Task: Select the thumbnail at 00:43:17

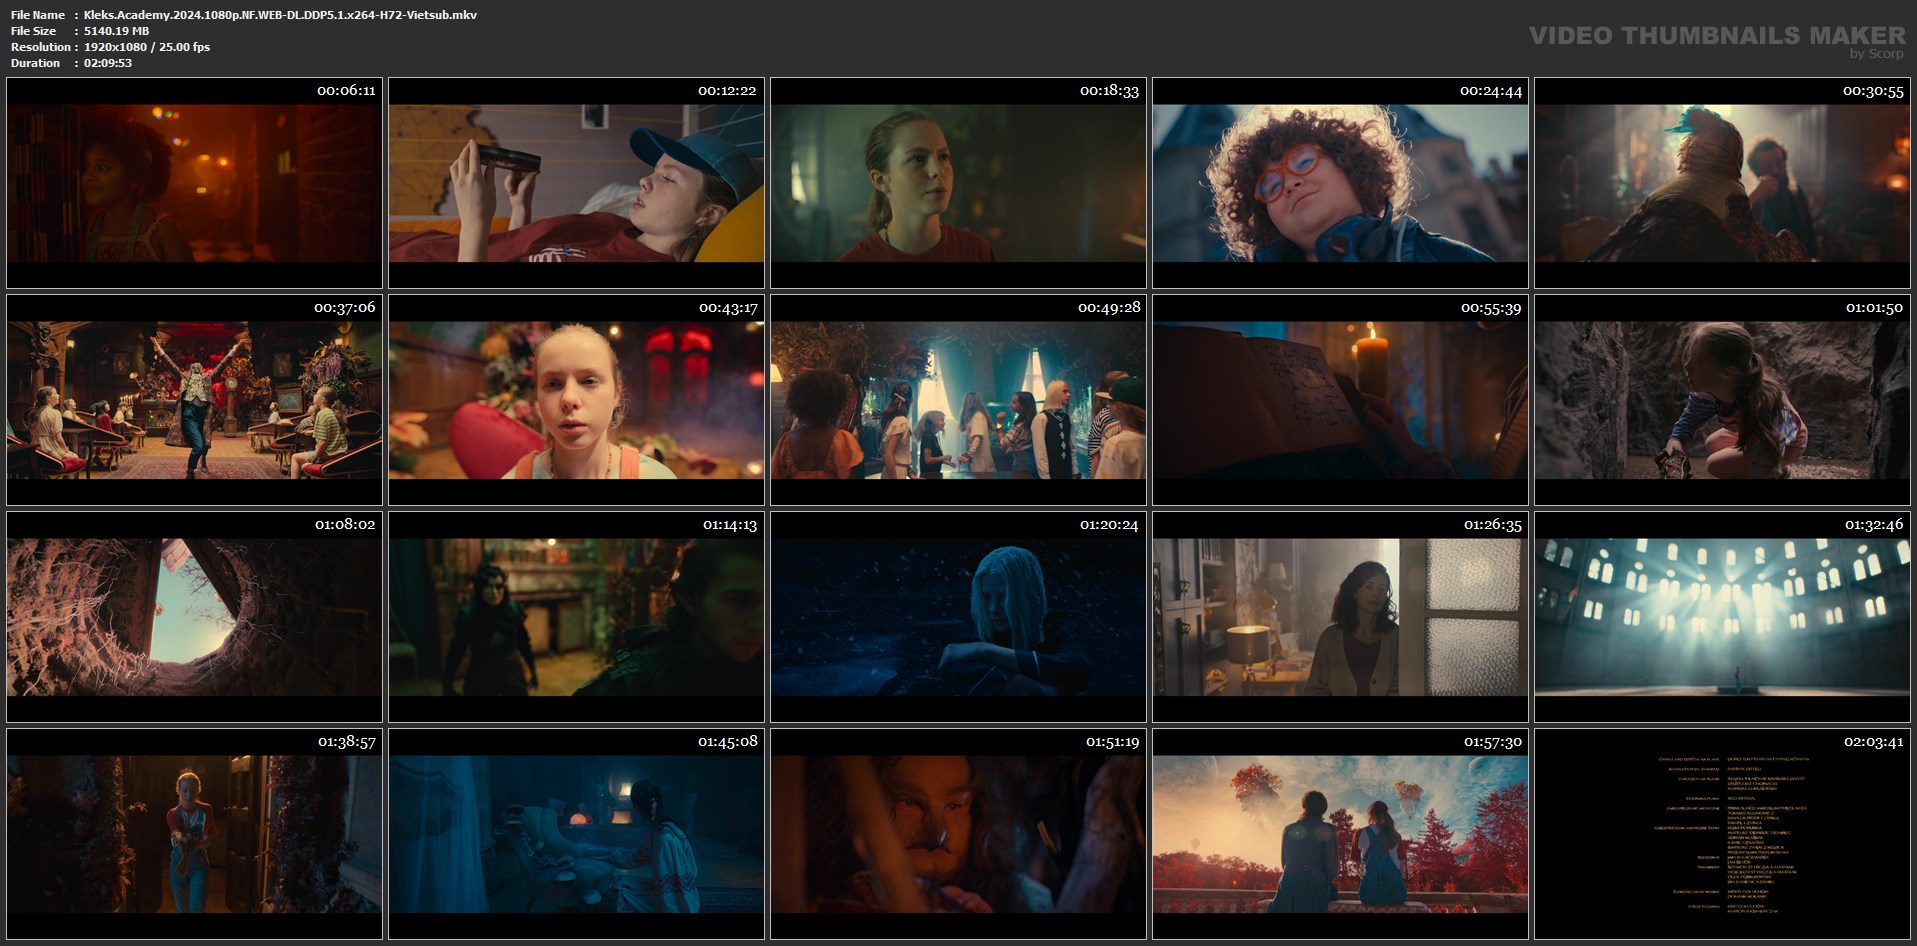Action: (576, 400)
